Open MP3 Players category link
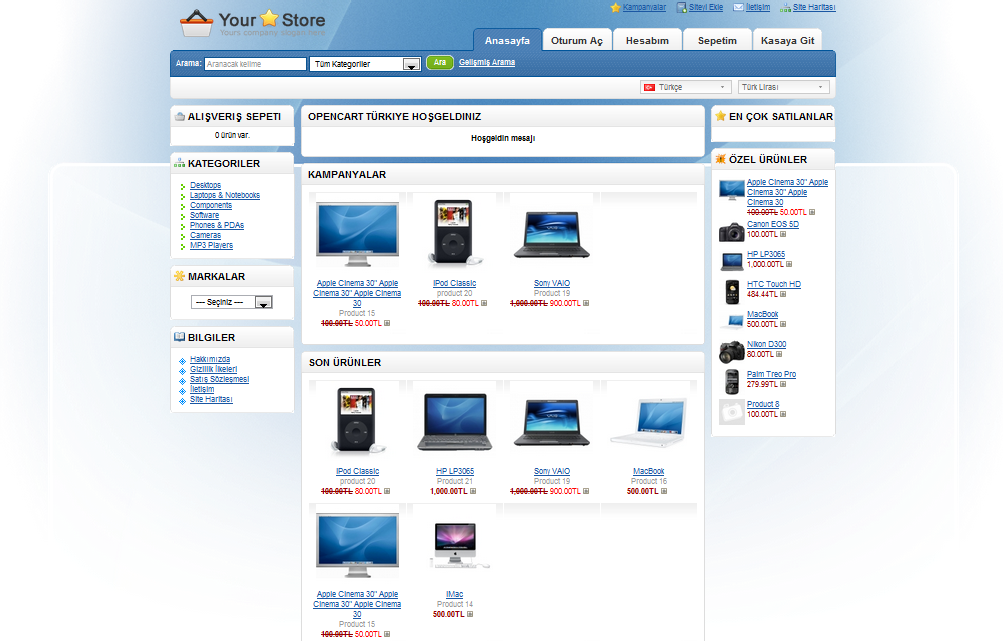 [211, 245]
